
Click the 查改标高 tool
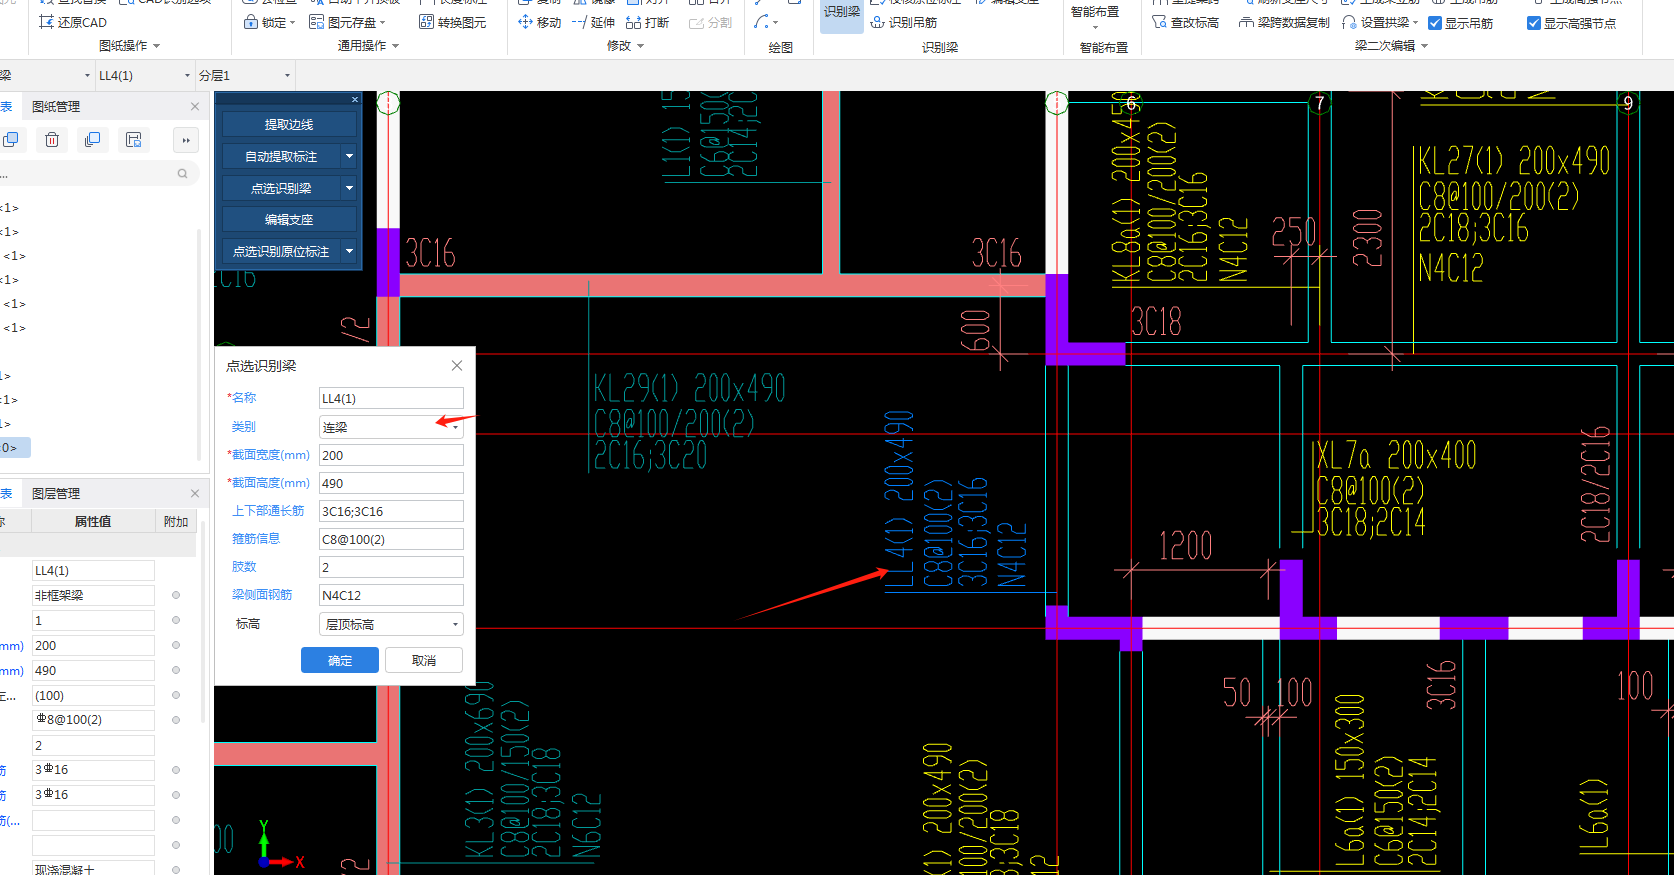click(x=1185, y=22)
